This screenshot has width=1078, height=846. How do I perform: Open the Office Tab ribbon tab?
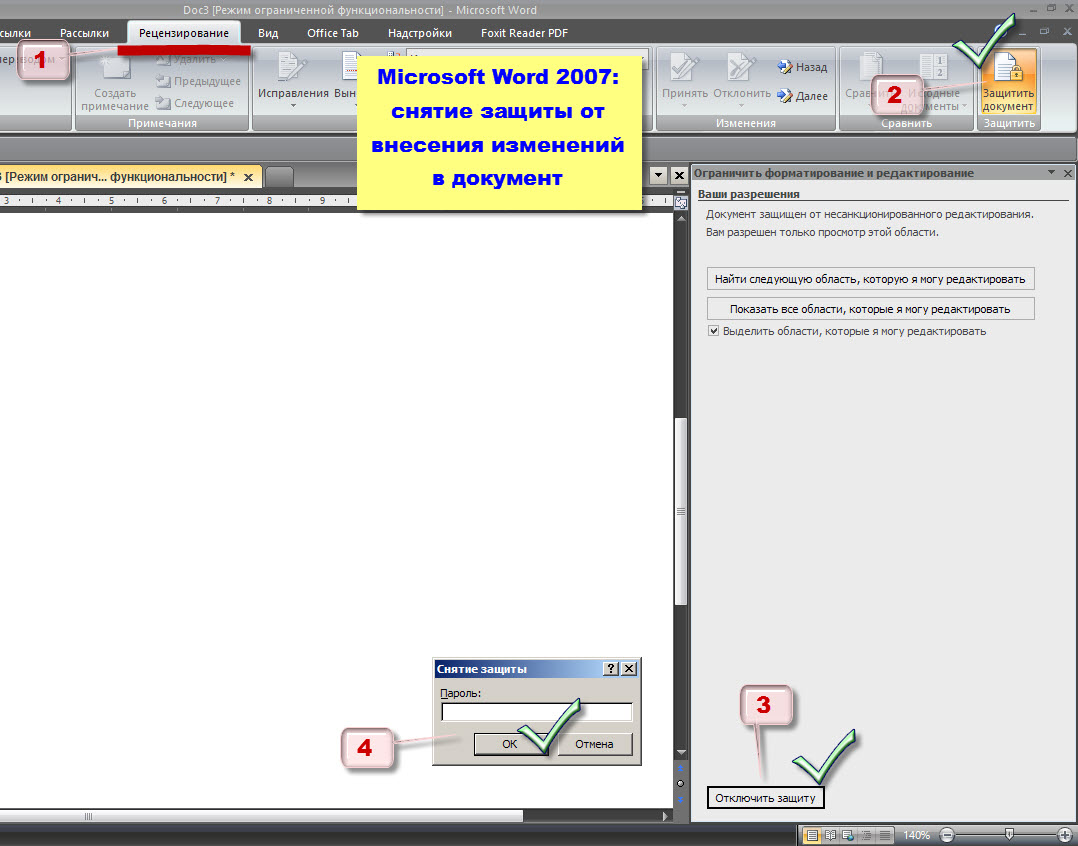point(333,33)
